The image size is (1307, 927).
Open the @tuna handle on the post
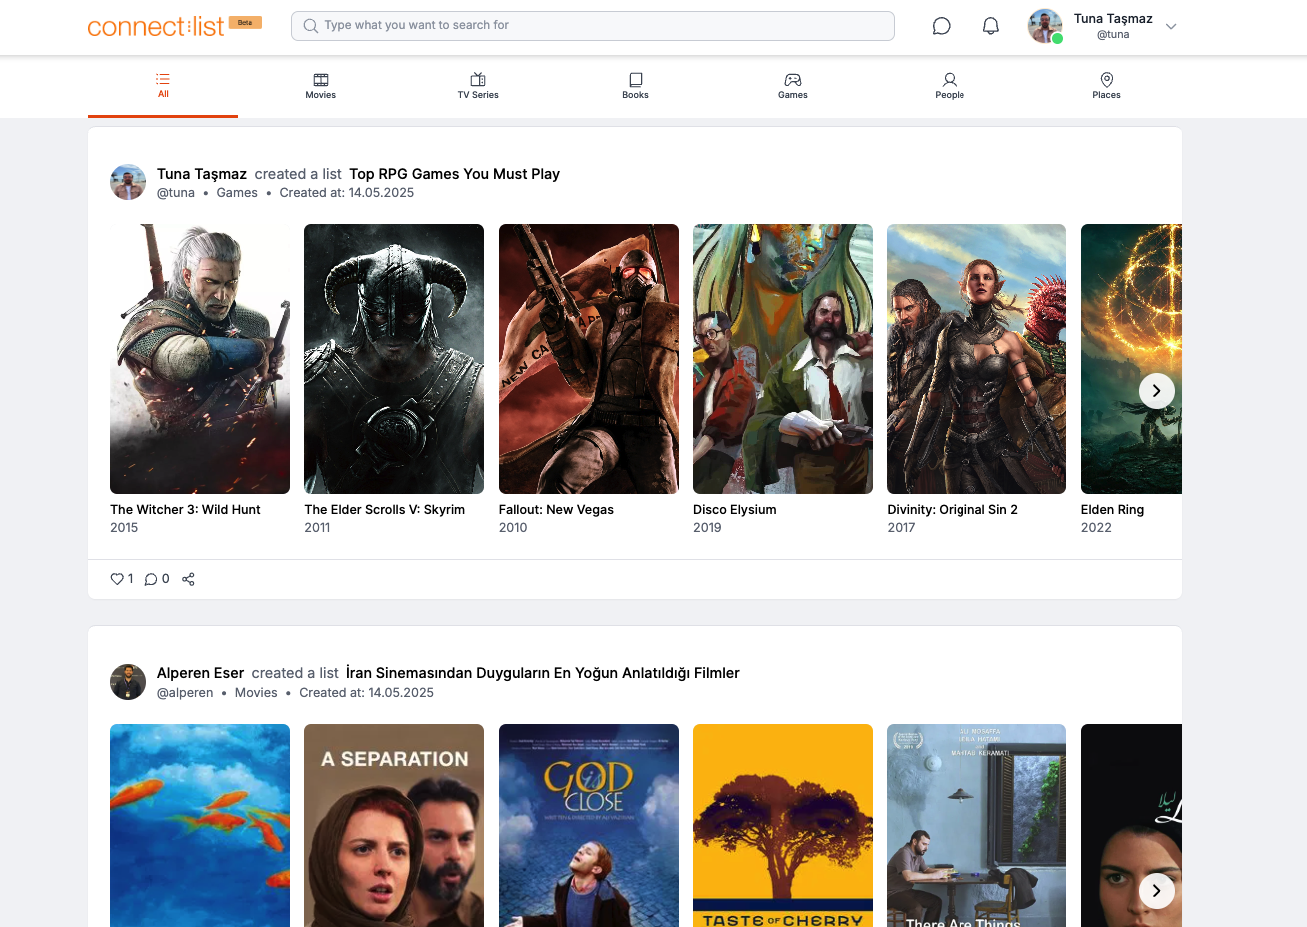(176, 193)
